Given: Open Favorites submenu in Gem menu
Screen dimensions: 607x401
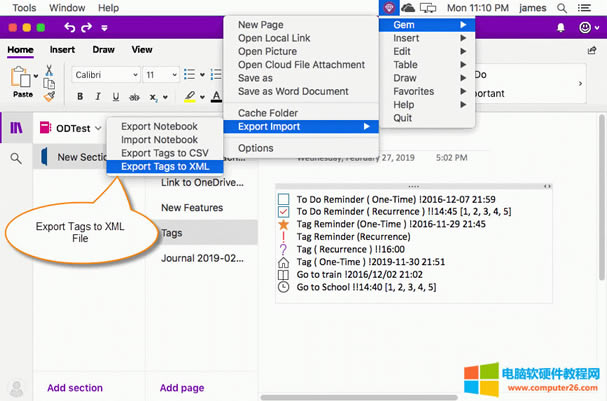Looking at the screenshot, I should tap(427, 91).
